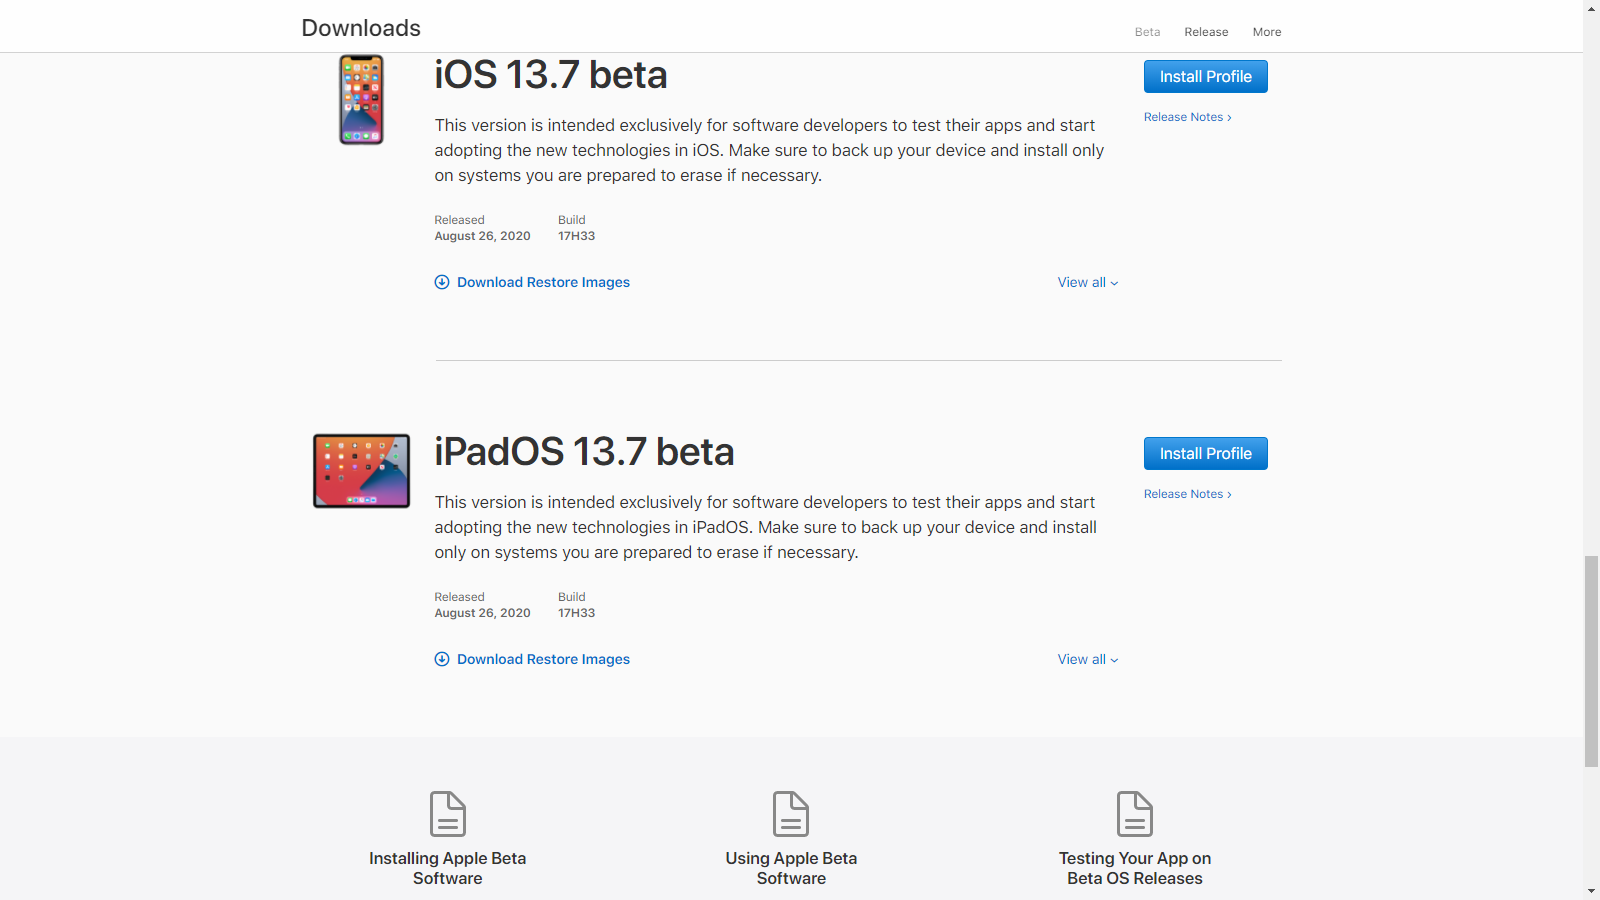Click the scrollbar down arrow
This screenshot has width=1600, height=900.
pos(1591,891)
